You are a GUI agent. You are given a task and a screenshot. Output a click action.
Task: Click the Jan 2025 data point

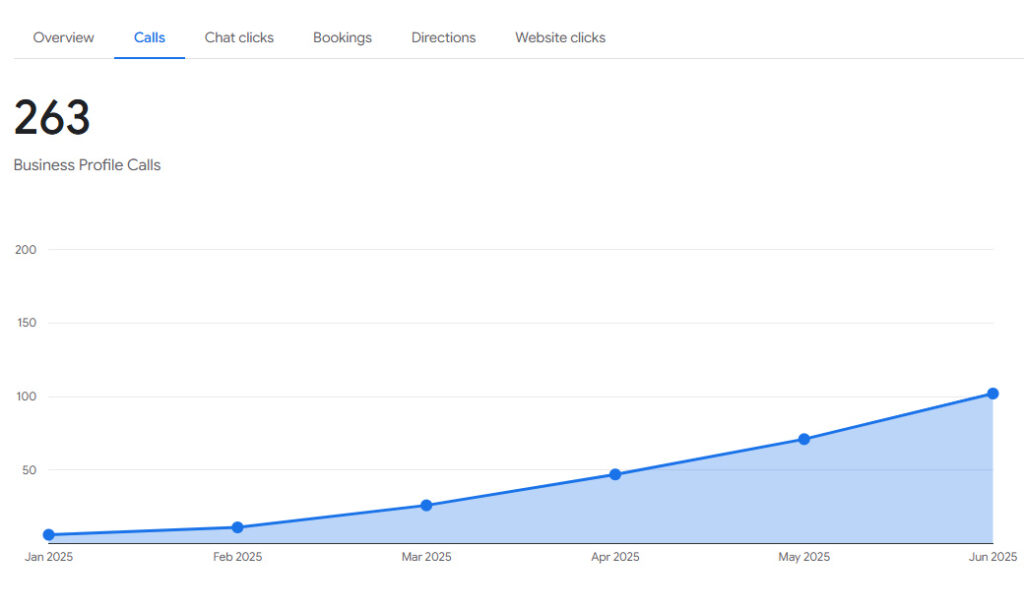49,535
